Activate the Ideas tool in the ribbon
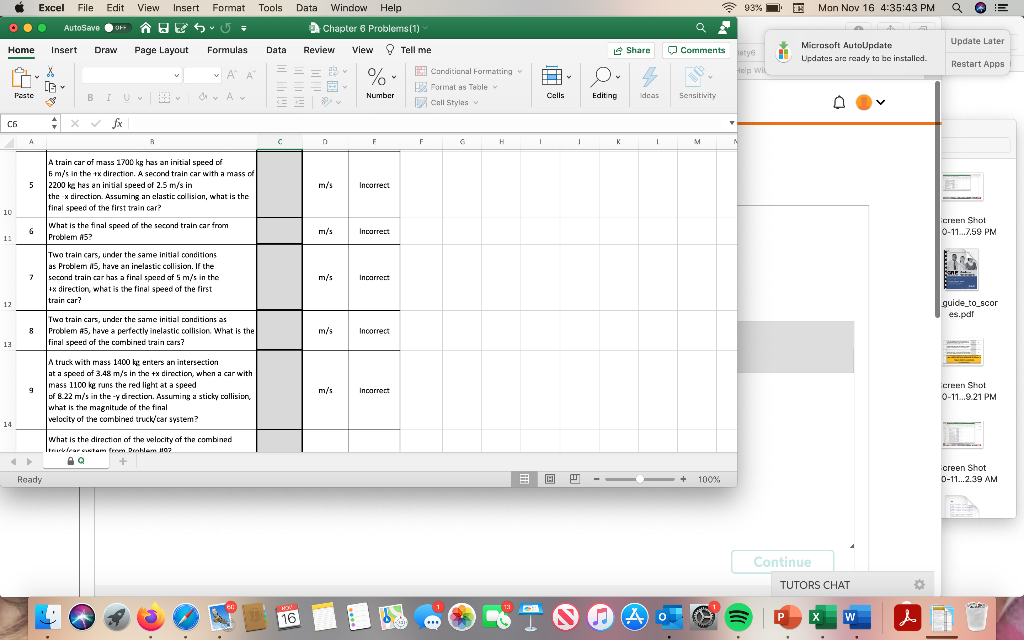This screenshot has height=640, width=1024. click(649, 80)
